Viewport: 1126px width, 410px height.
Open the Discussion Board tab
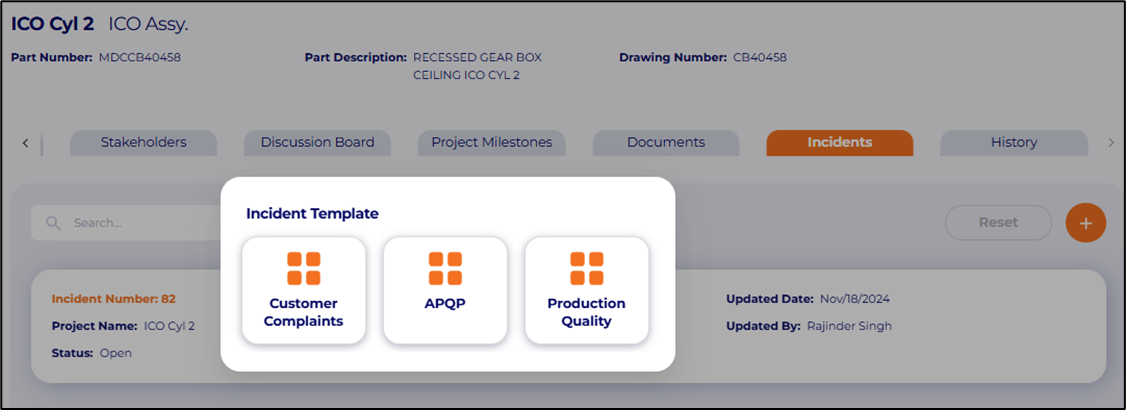[317, 143]
